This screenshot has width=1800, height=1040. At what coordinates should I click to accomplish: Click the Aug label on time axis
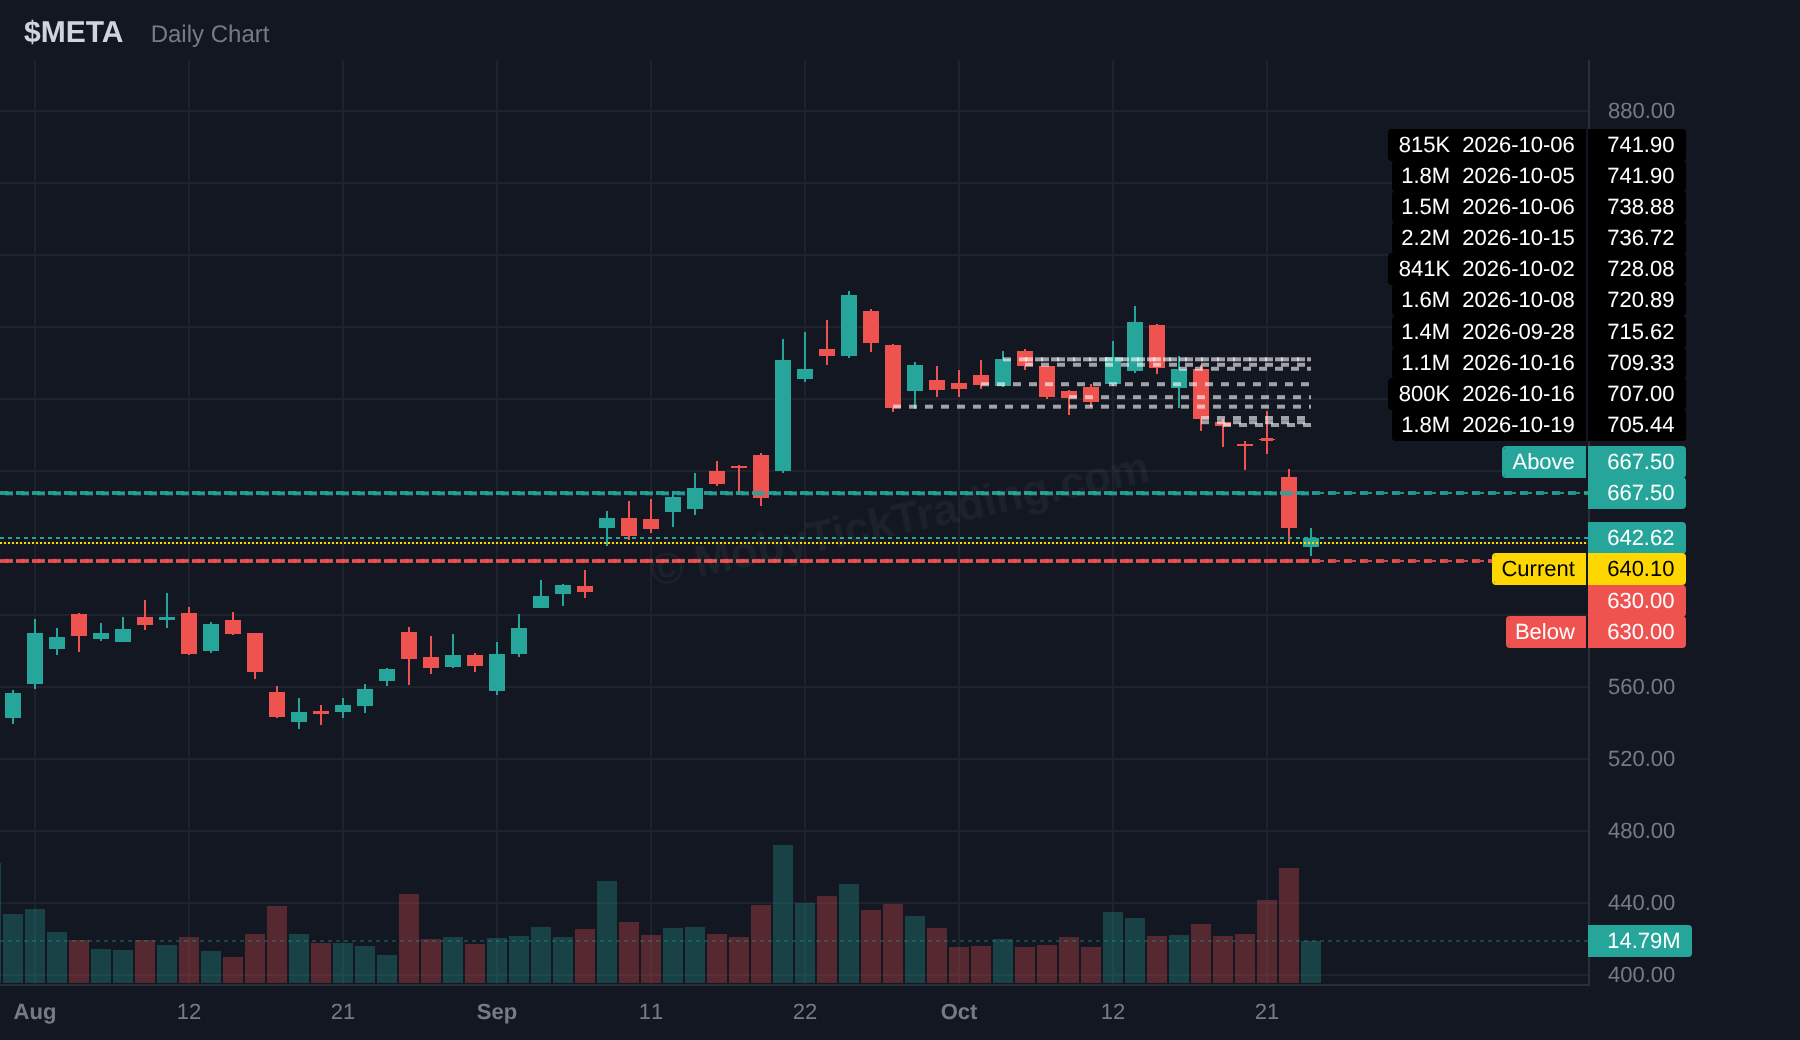[35, 1012]
